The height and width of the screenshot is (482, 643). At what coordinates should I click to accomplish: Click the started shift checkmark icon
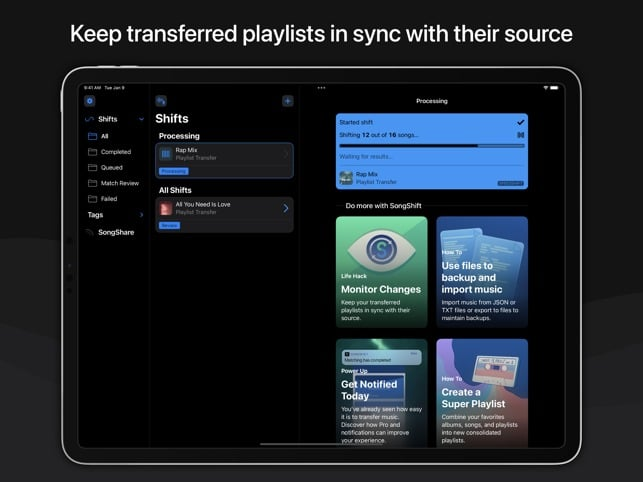(x=520, y=122)
